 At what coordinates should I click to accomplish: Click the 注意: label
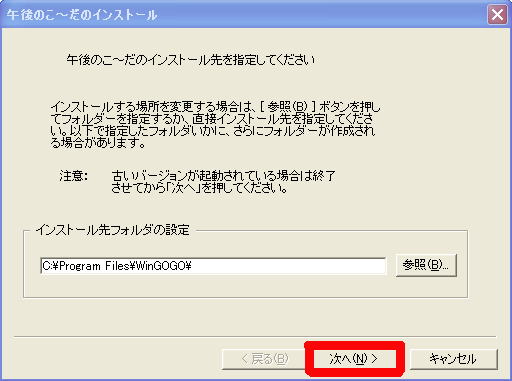click(x=74, y=176)
